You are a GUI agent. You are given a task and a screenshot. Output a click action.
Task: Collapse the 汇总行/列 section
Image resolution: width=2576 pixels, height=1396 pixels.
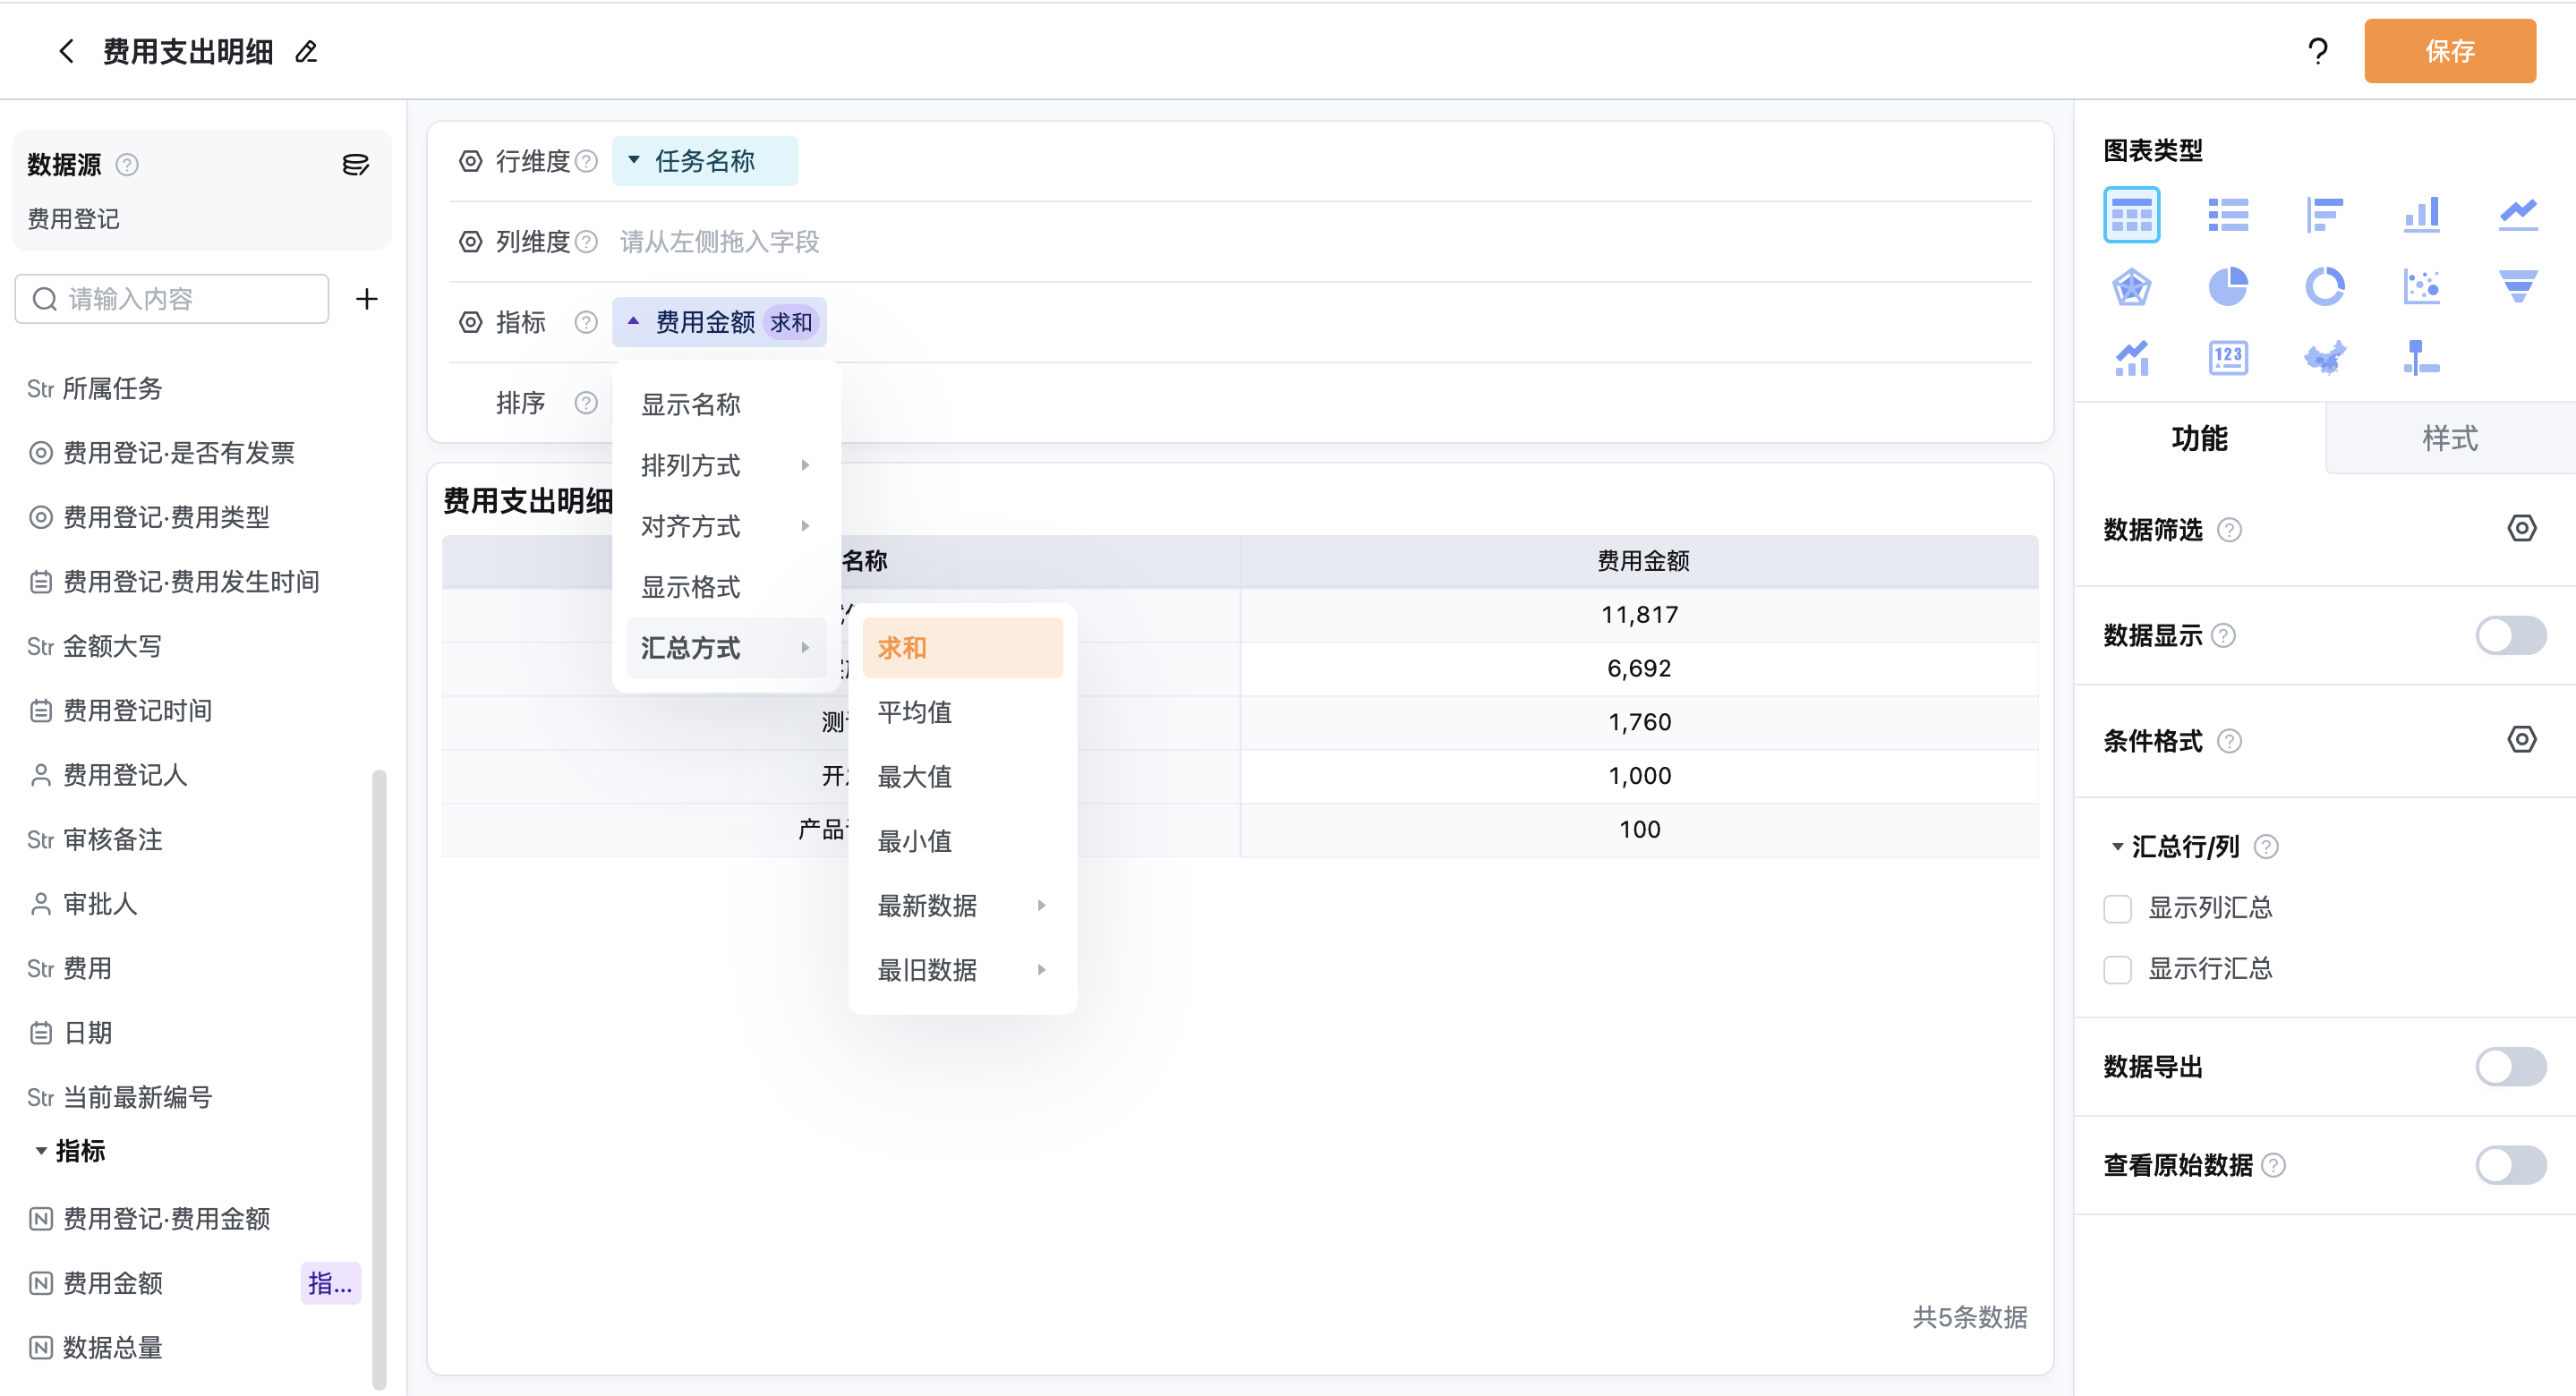point(2116,847)
